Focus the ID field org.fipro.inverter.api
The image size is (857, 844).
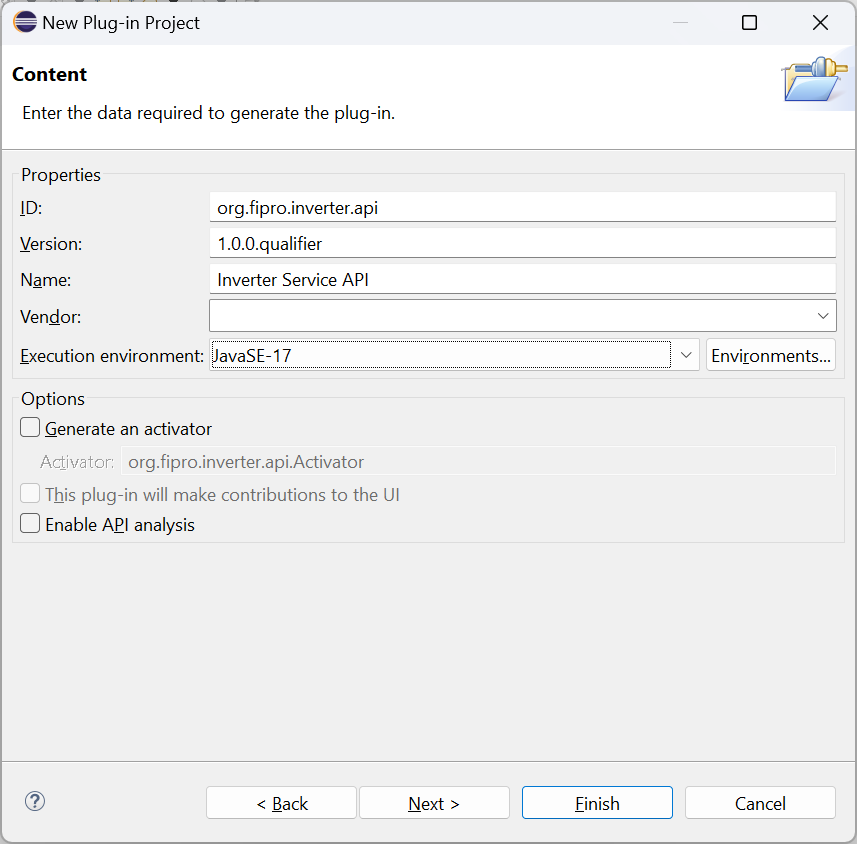523,207
